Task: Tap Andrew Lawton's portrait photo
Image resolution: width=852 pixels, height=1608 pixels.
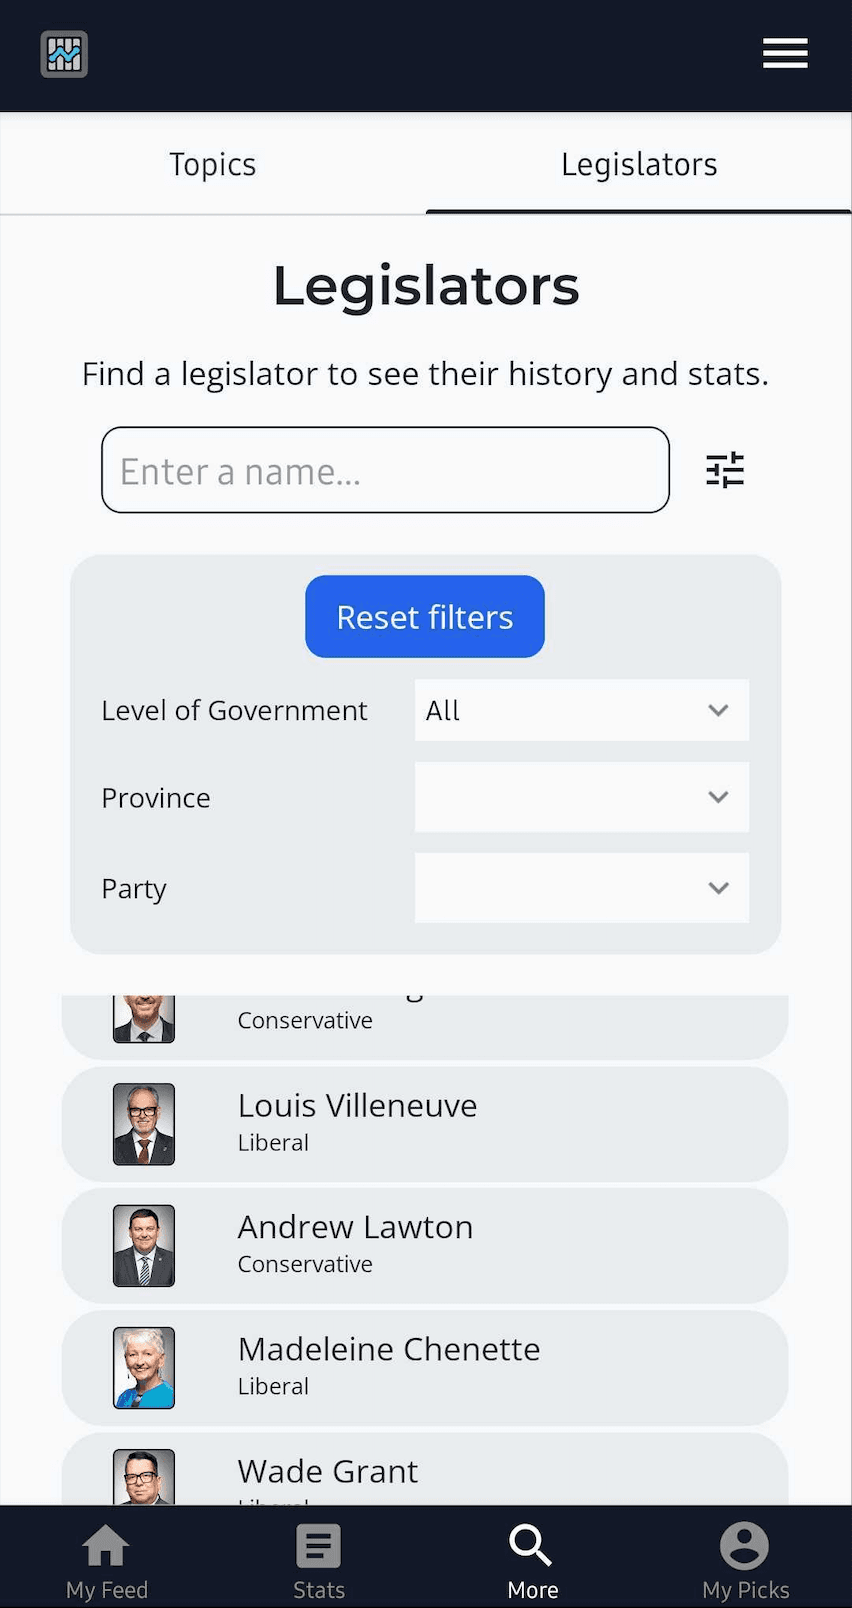Action: pyautogui.click(x=144, y=1246)
